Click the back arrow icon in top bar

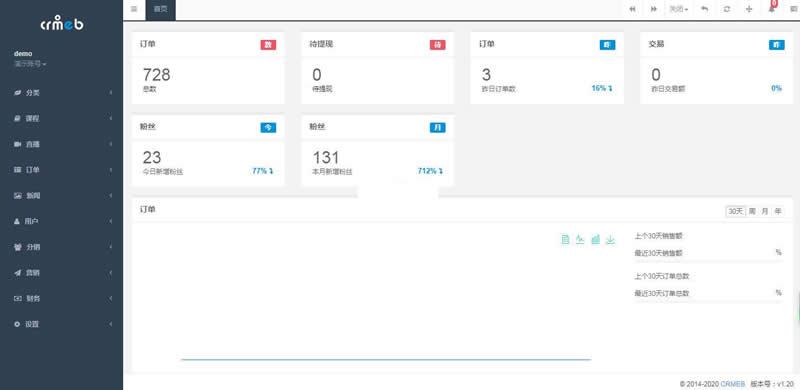705,9
